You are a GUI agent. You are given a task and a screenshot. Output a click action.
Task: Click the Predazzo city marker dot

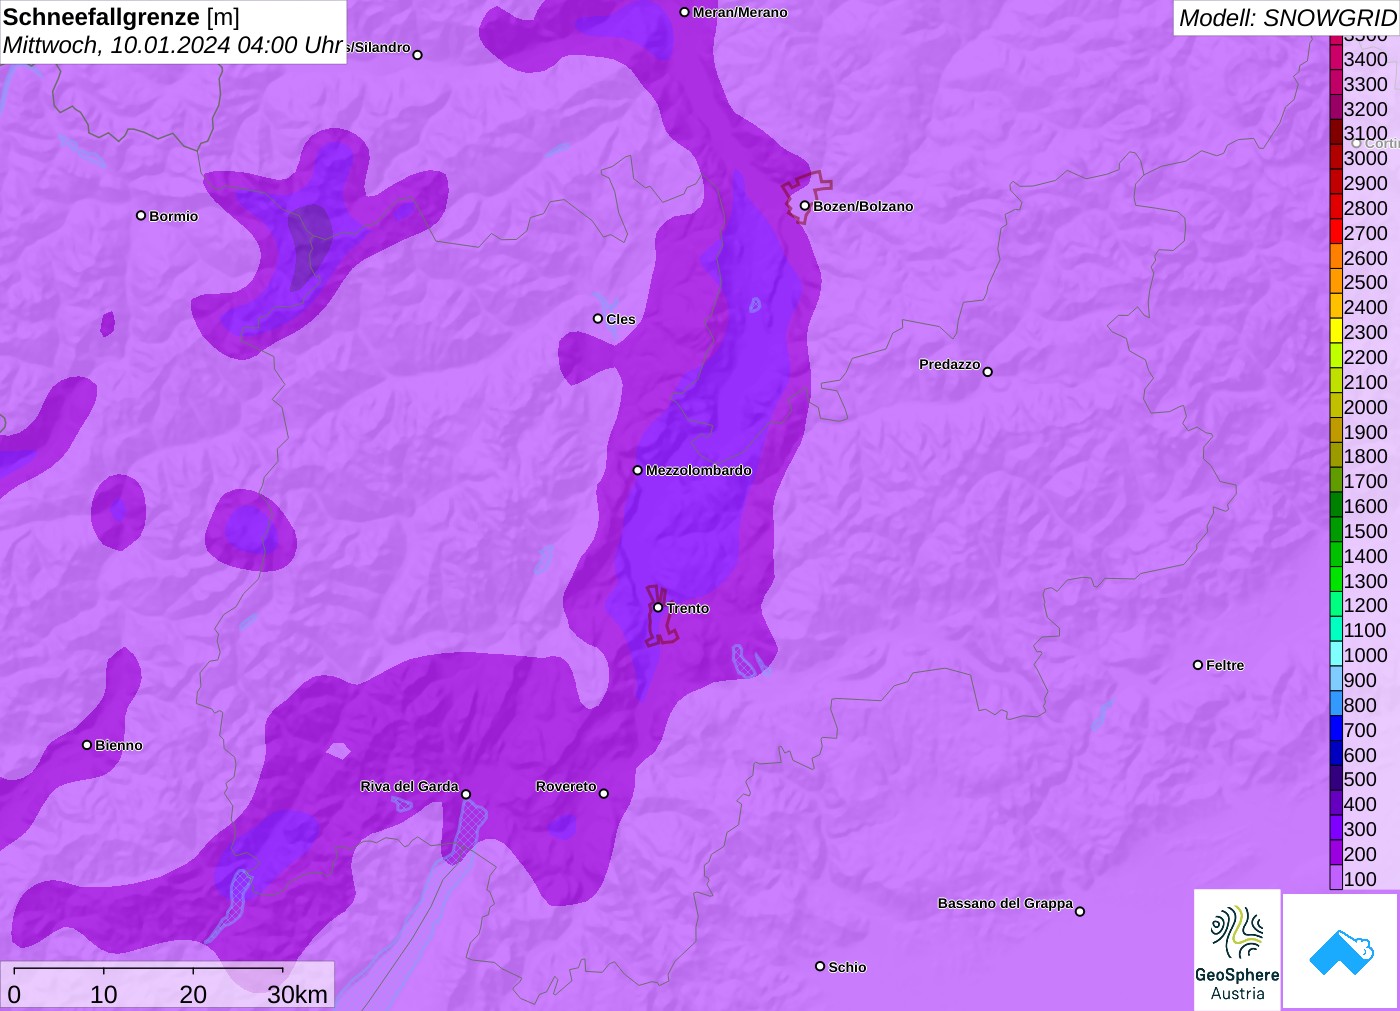(x=988, y=372)
